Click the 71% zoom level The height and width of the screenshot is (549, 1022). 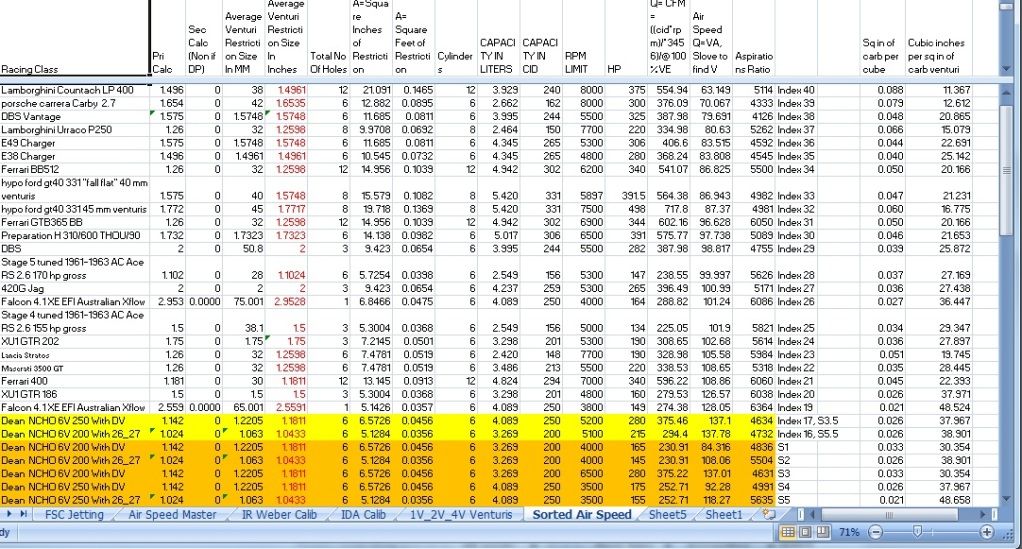click(x=849, y=532)
